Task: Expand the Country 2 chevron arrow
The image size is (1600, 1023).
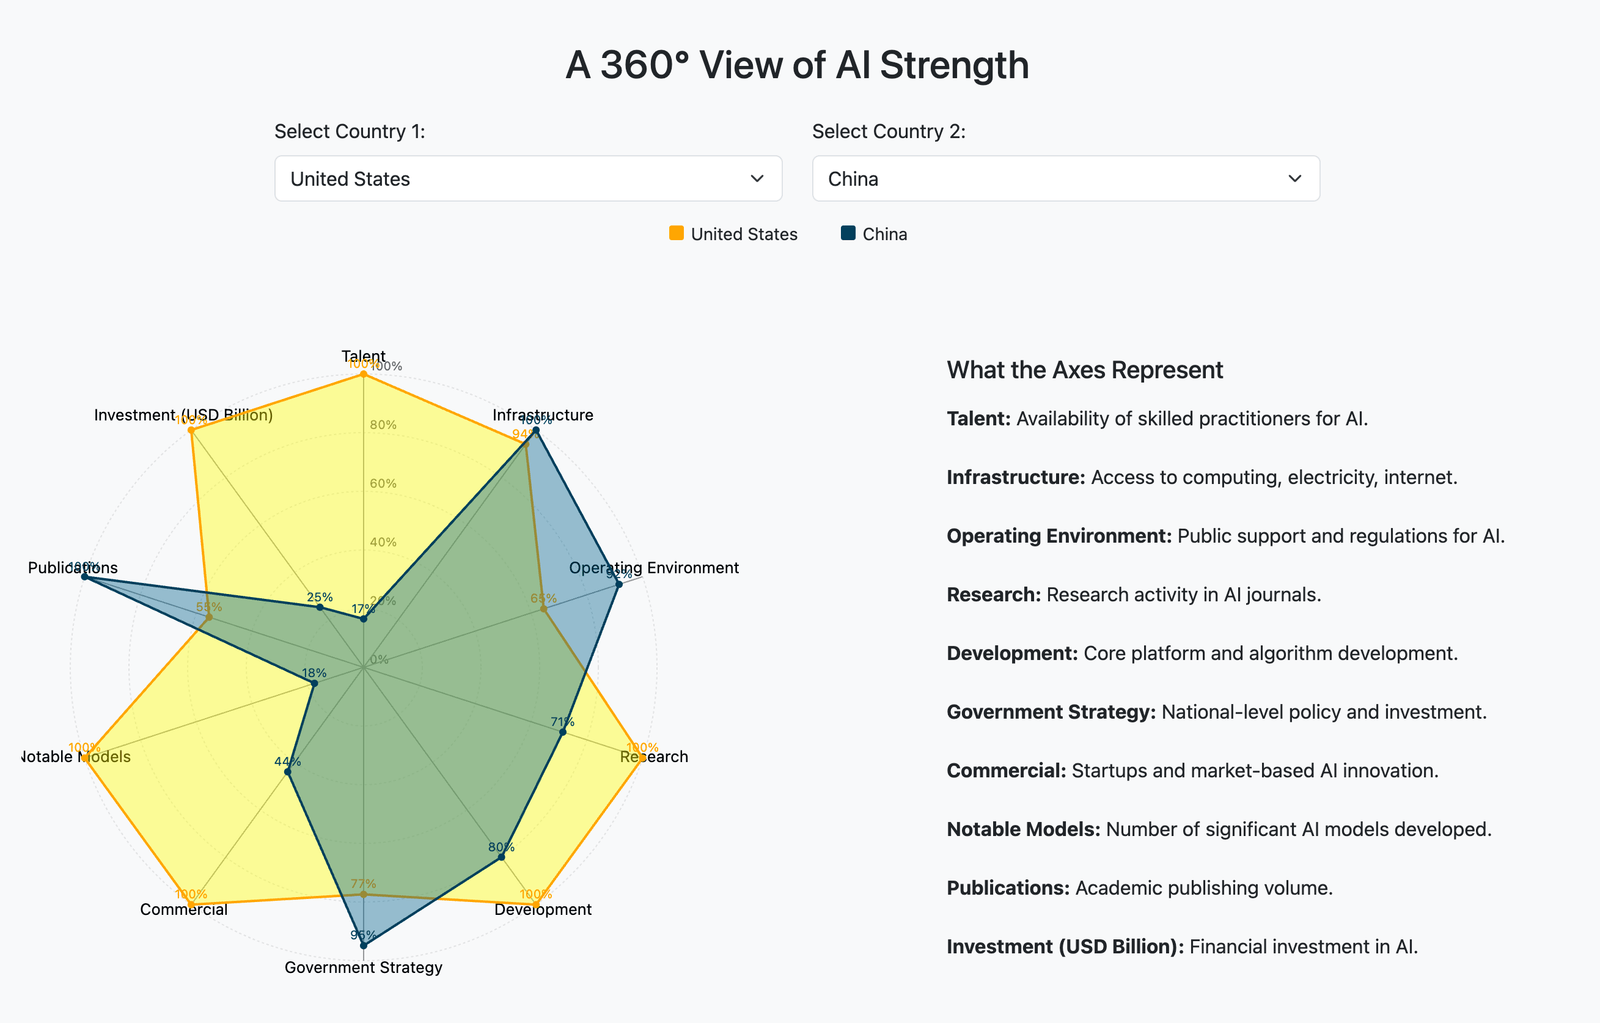Action: (x=1295, y=178)
